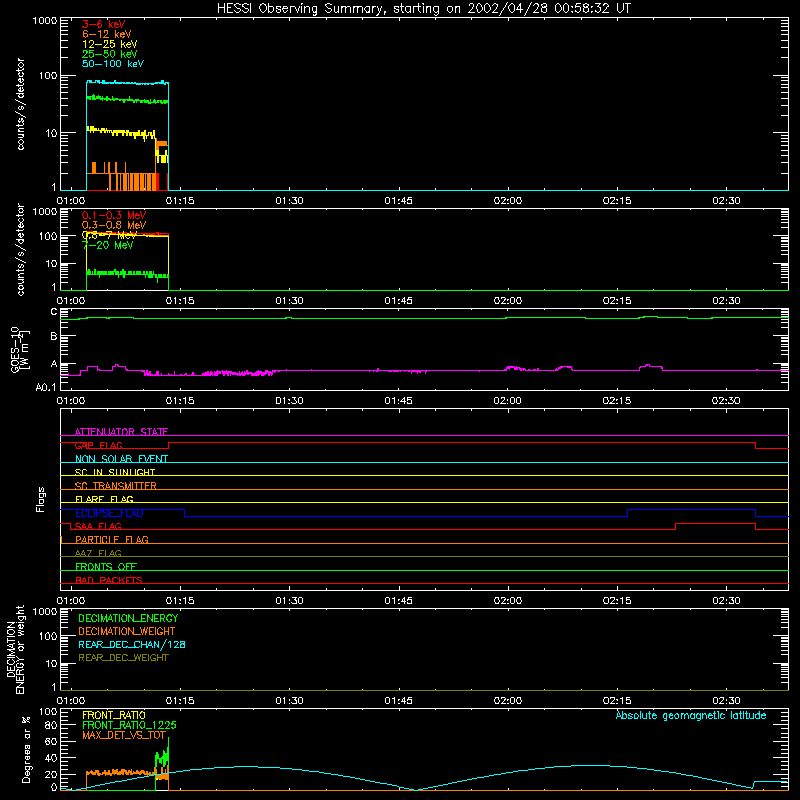Click the 02:15 tick under the flags panel
This screenshot has width=800, height=800.
617,601
